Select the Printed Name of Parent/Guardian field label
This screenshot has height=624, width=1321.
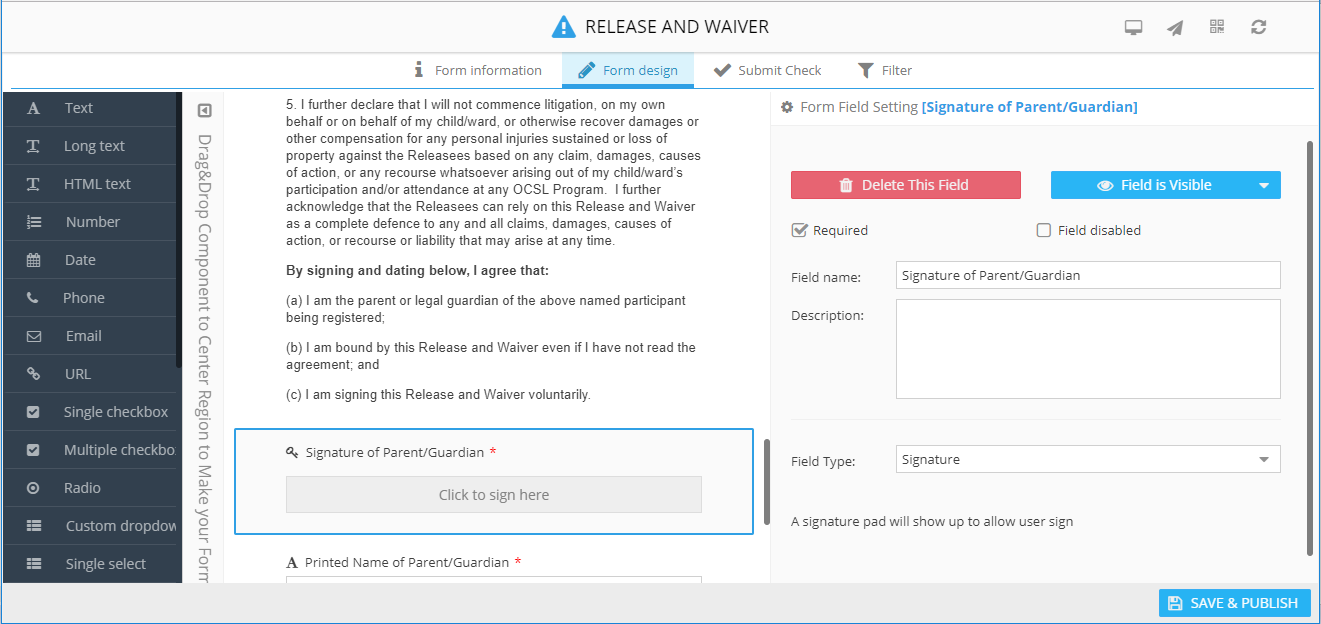pyautogui.click(x=407, y=562)
